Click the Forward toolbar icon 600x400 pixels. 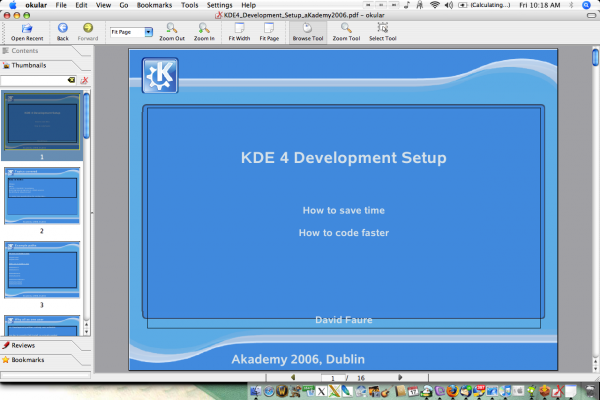point(88,32)
